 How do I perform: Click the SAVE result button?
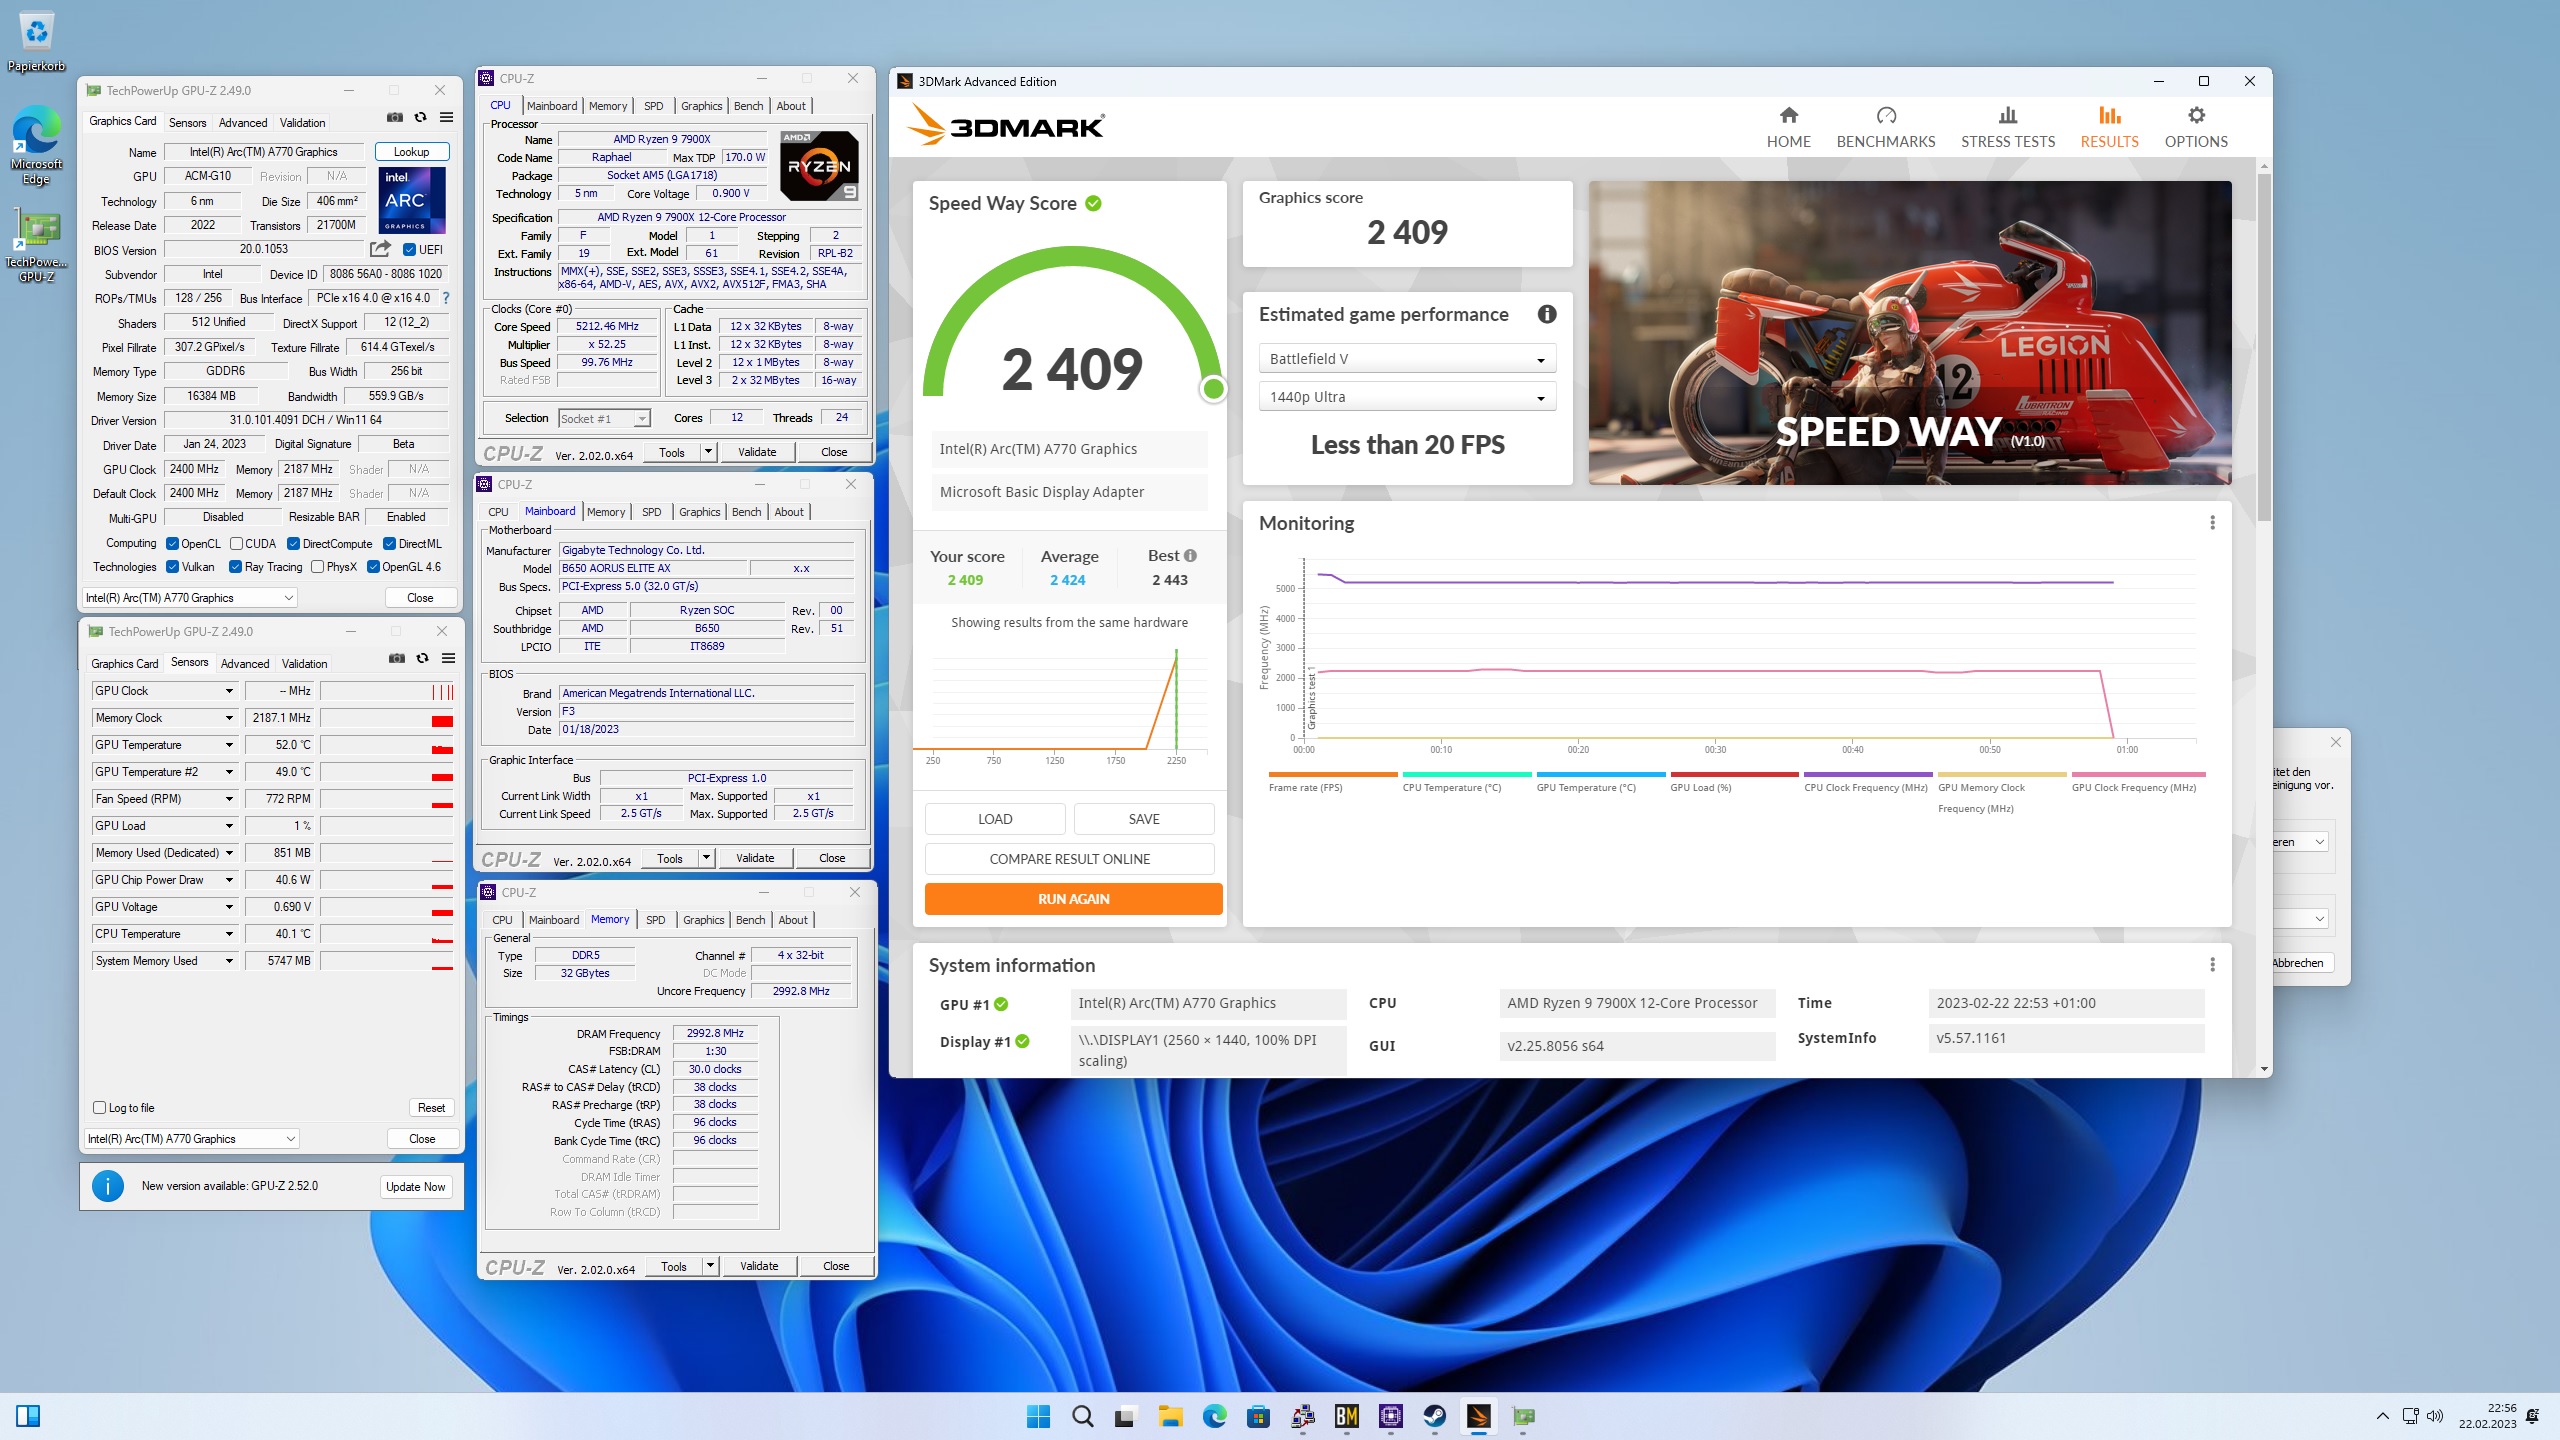point(1143,819)
